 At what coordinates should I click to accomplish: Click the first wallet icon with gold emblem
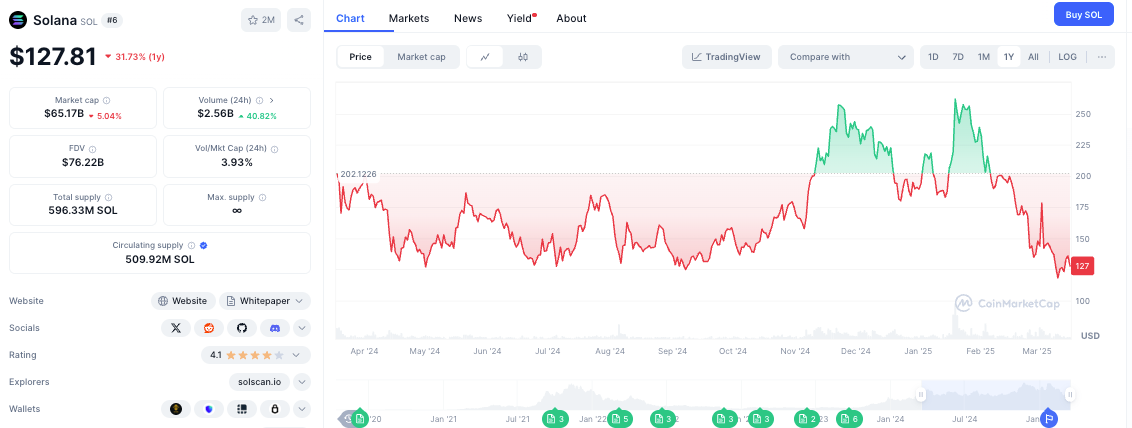[176, 409]
